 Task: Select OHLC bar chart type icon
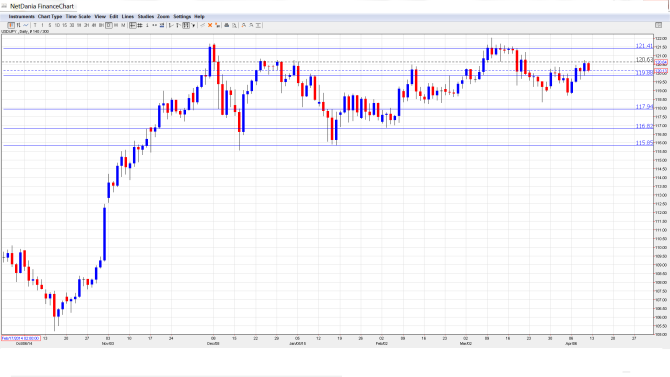[18, 25]
